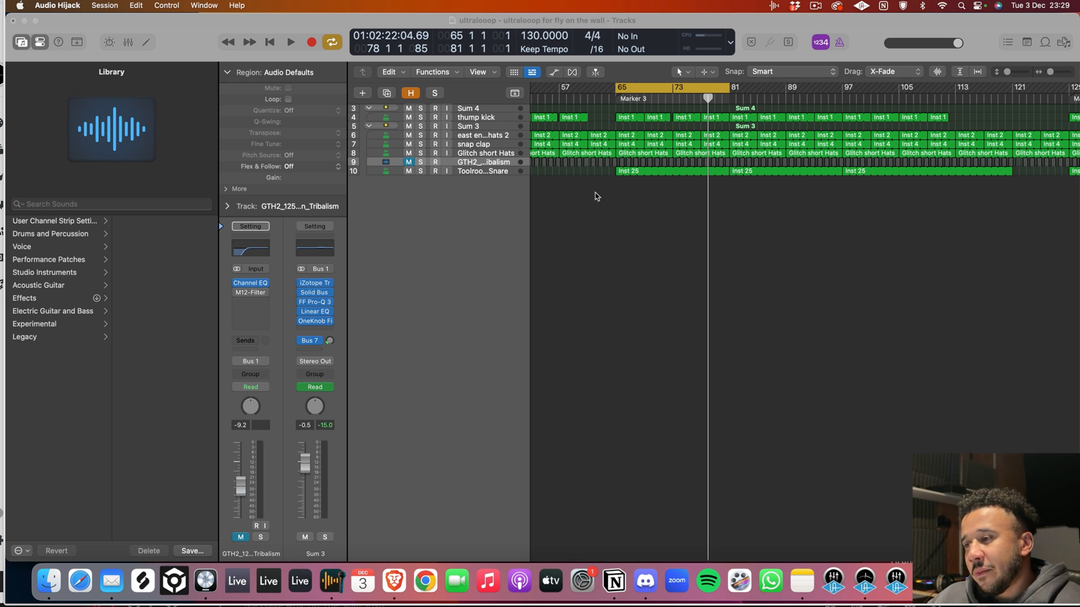
Task: Open the Loop Browser icon
Action: [1045, 42]
